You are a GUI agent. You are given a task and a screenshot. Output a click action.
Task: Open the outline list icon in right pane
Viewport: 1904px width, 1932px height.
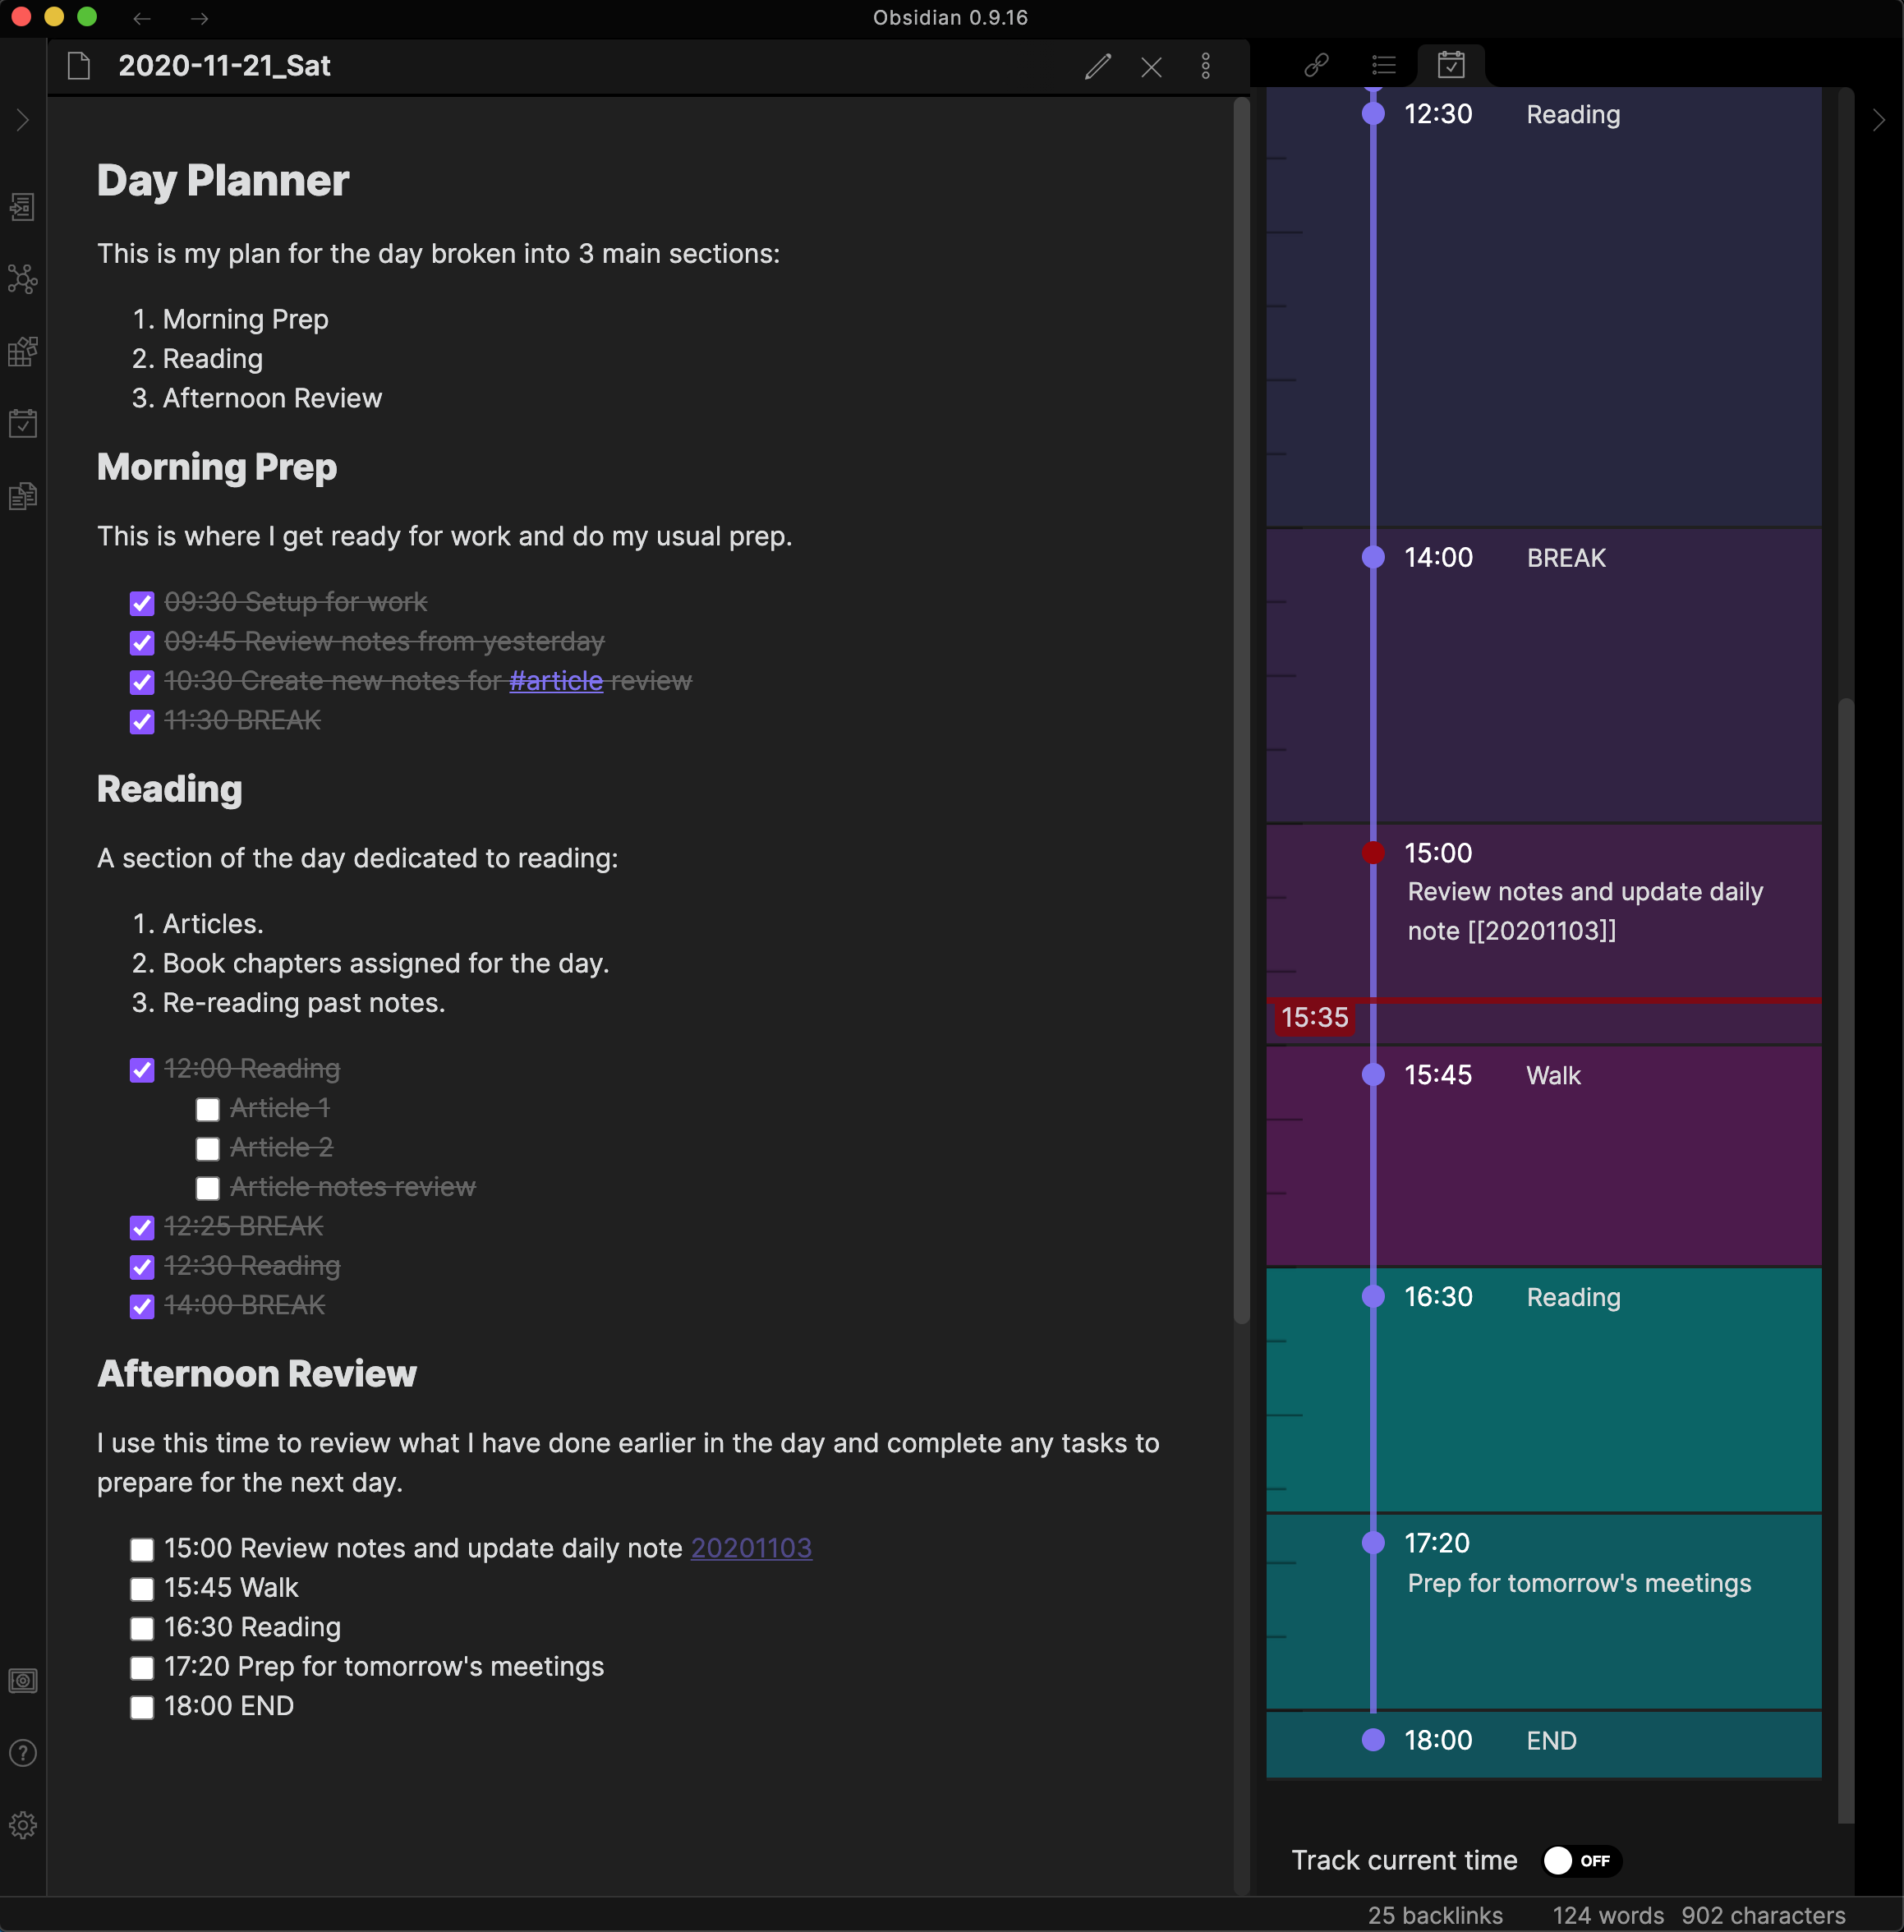(1383, 64)
